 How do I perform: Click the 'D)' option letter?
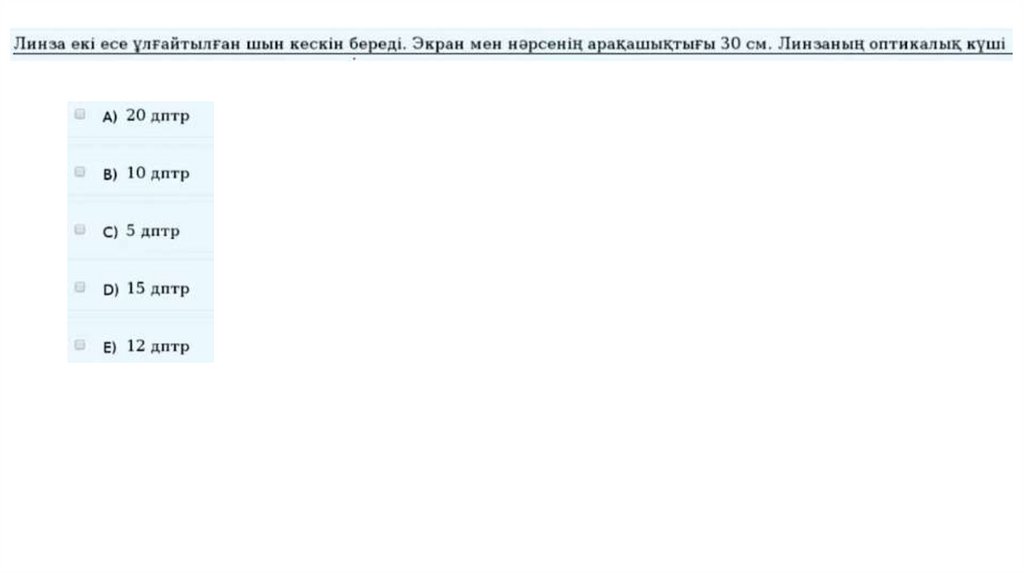(111, 289)
